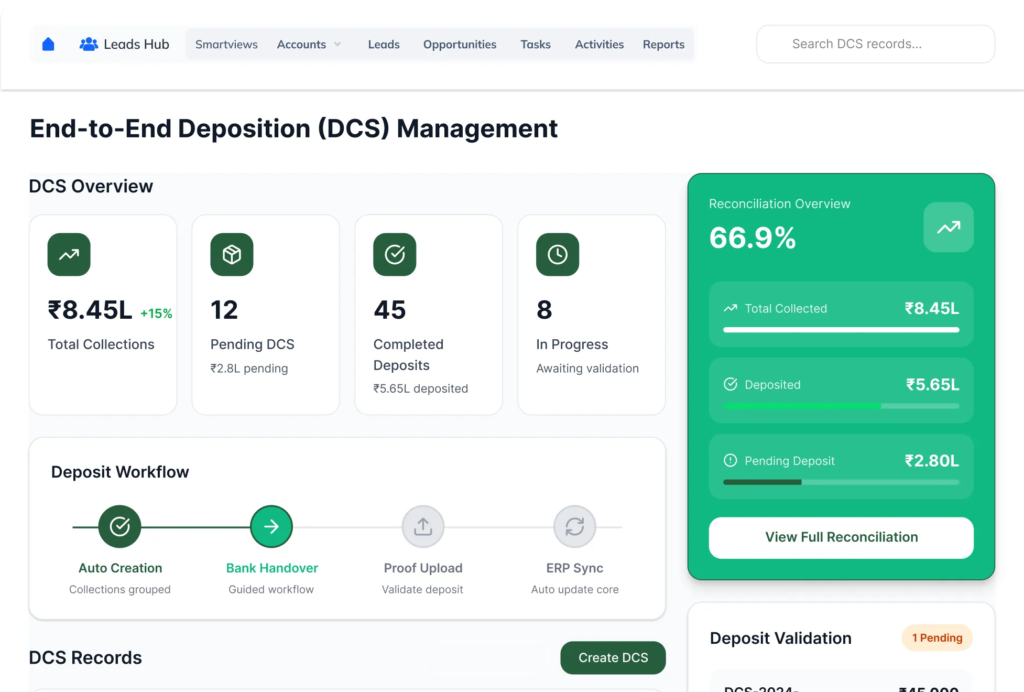Image resolution: width=1024 pixels, height=692 pixels.
Task: Click the Completed Deposits count 45
Action: tap(389, 310)
